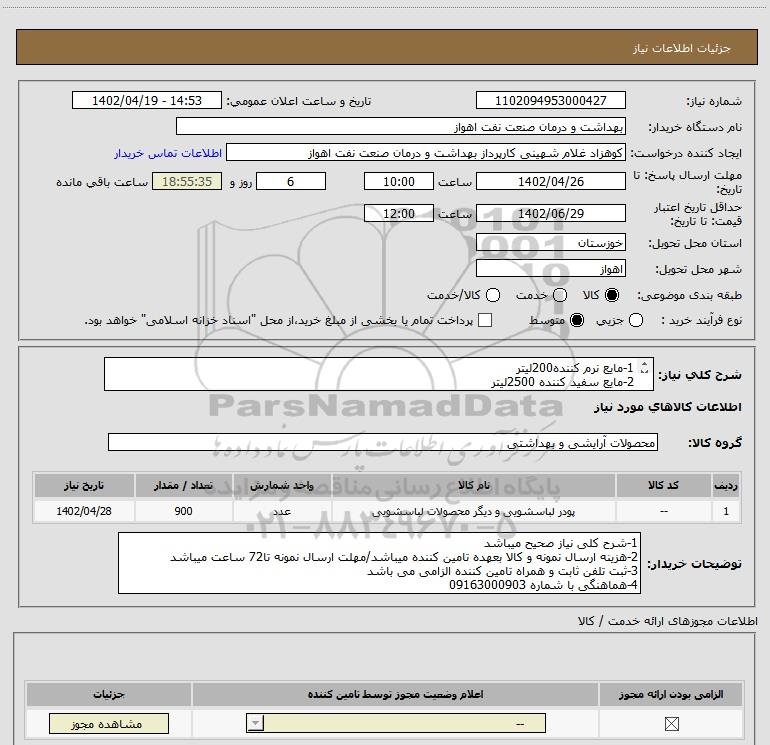Viewport: 770px width, 745px height.
Task: Click unit cell عدد
Action: tap(282, 511)
